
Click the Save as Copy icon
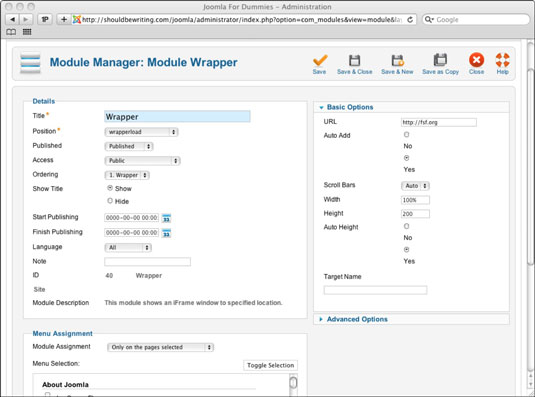coord(440,60)
